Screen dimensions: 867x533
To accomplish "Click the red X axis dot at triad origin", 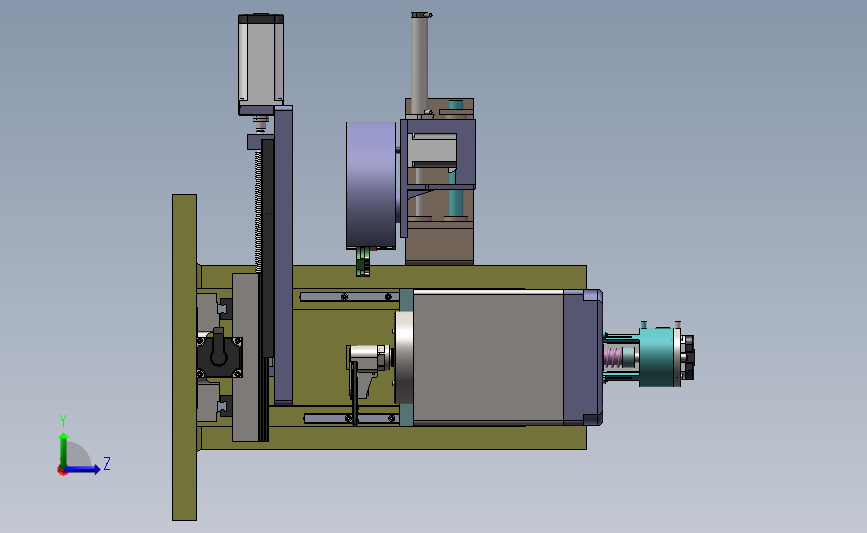I will coord(62,471).
